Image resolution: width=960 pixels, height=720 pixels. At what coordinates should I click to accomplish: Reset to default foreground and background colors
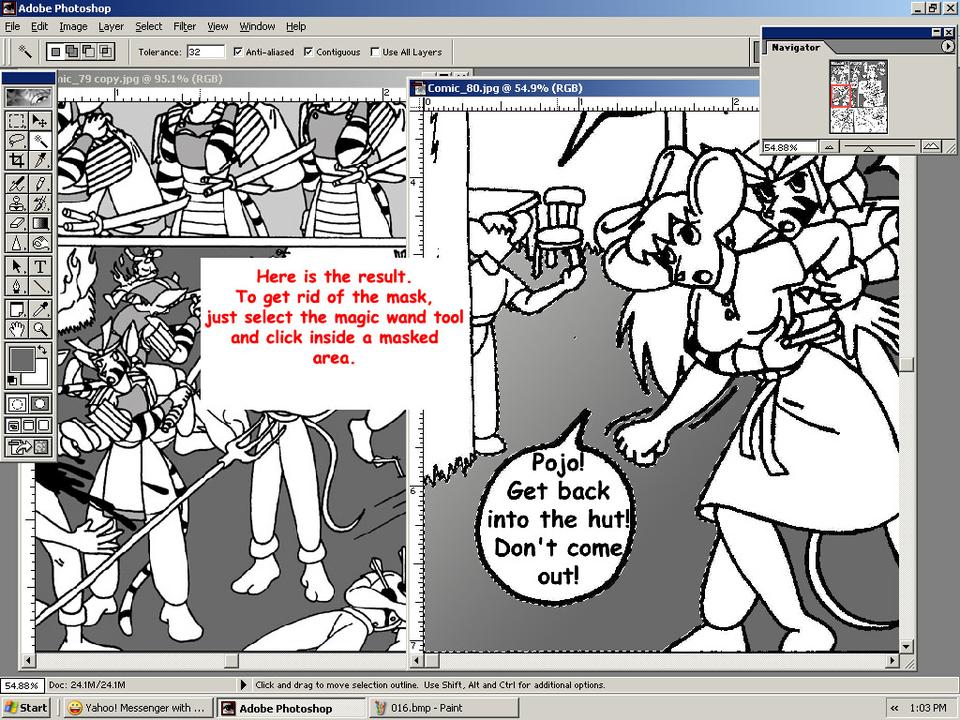[12, 381]
